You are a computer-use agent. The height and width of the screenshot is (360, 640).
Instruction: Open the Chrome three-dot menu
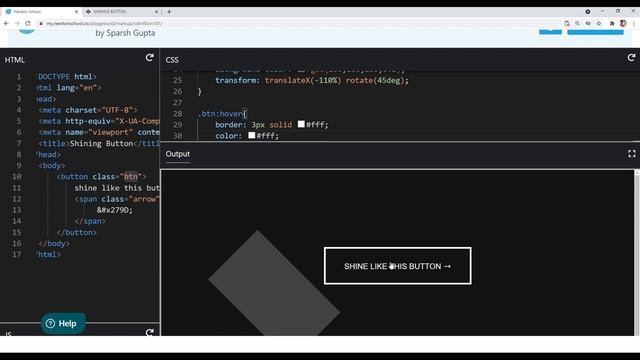click(x=633, y=24)
